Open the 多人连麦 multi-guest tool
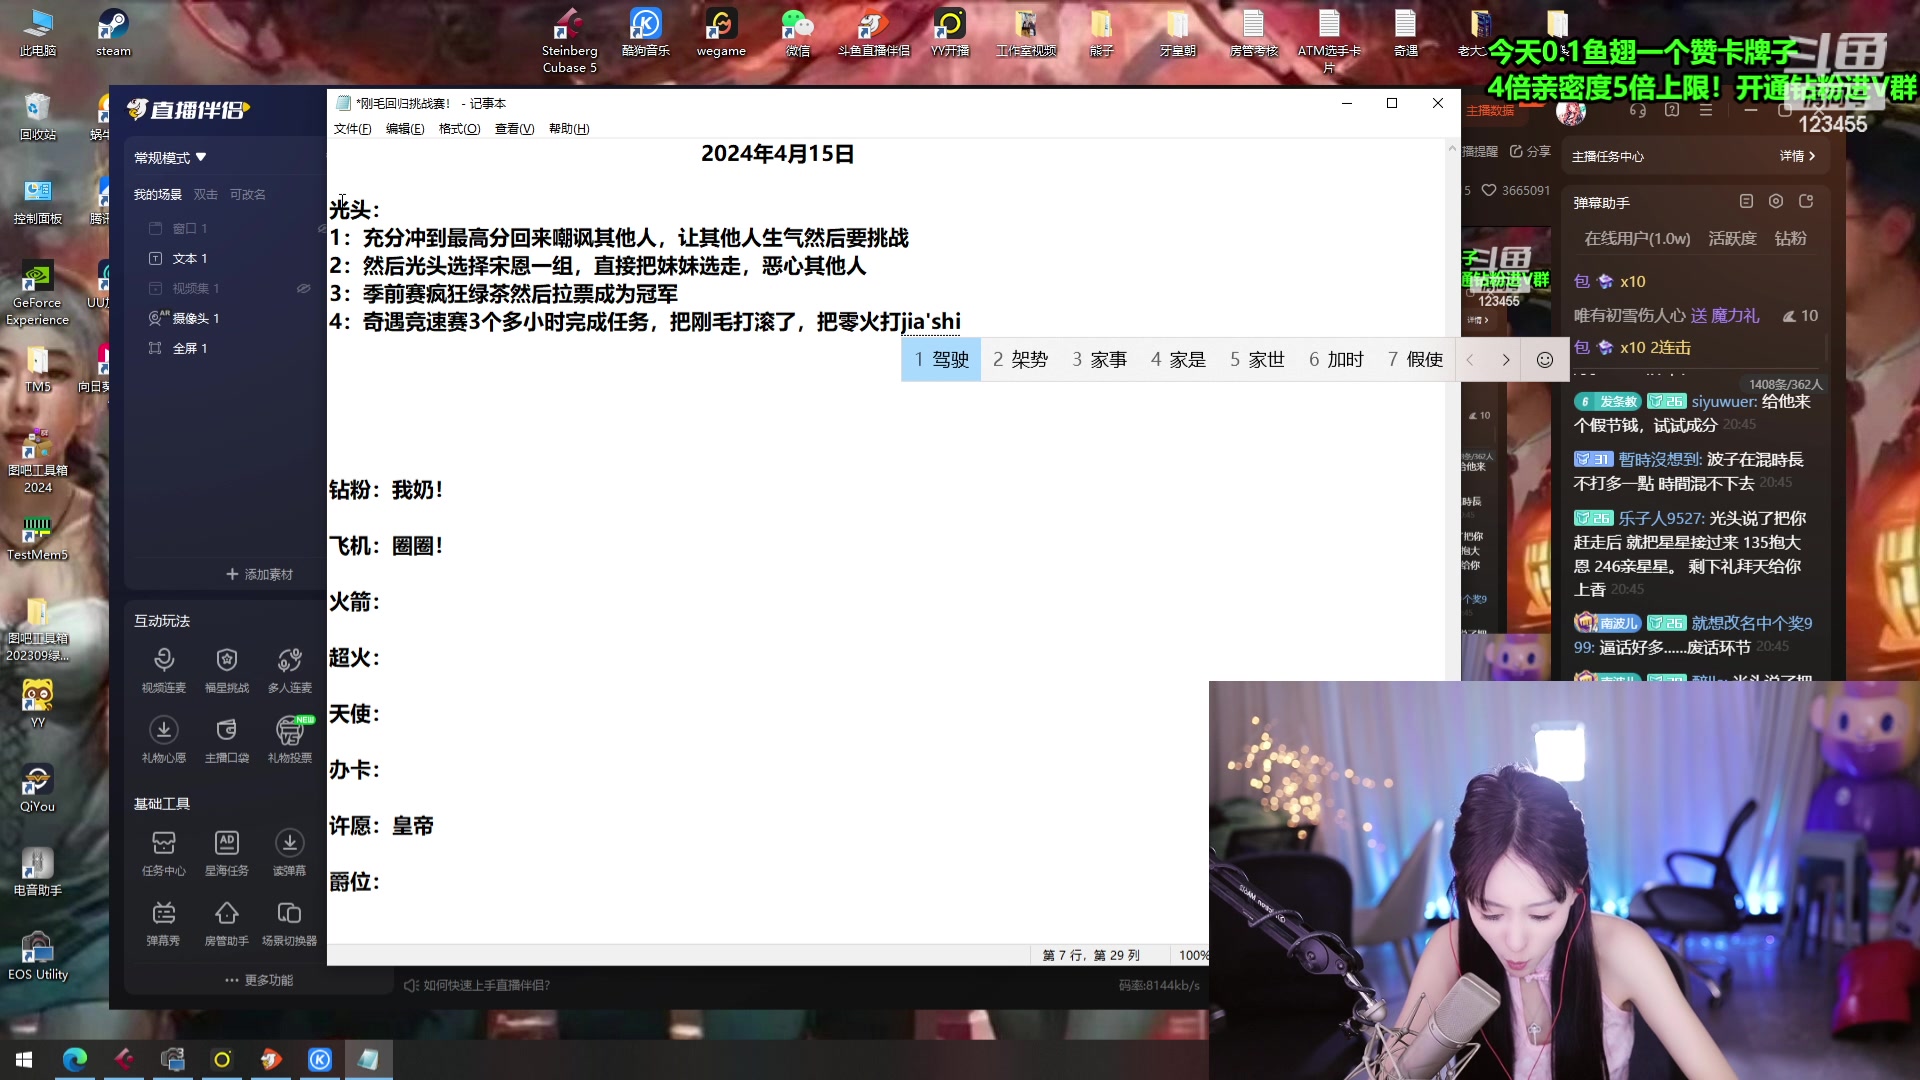This screenshot has width=1920, height=1080. click(x=289, y=669)
